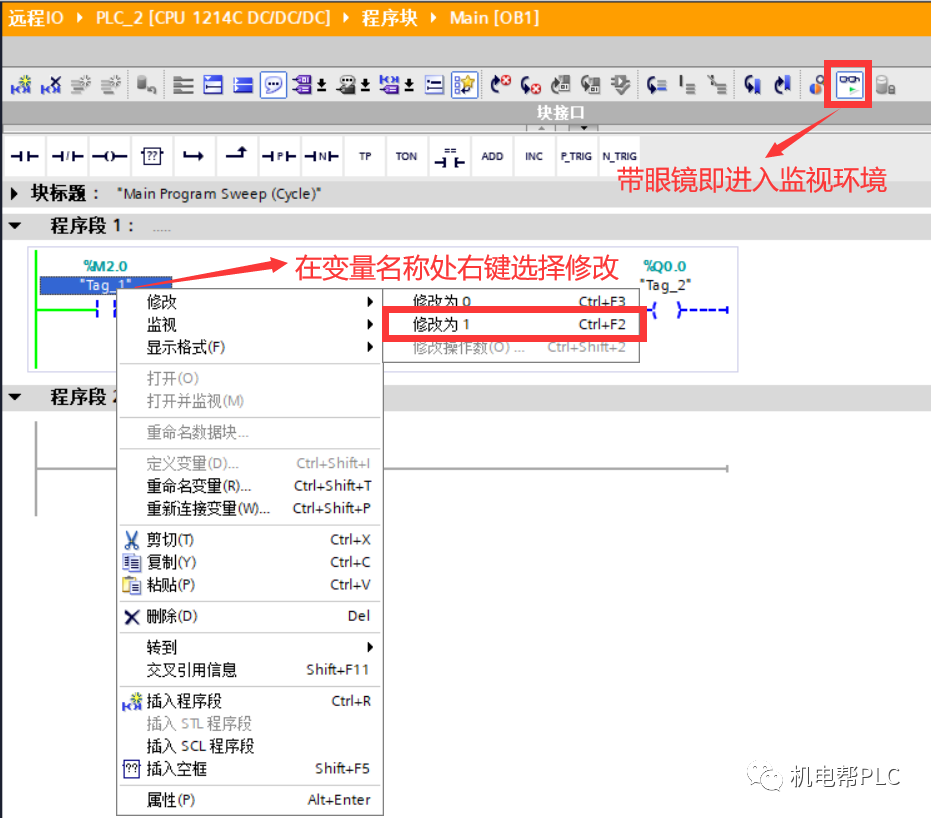Select 删除(D) in context menu
The width and height of the screenshot is (931, 818).
pyautogui.click(x=250, y=616)
